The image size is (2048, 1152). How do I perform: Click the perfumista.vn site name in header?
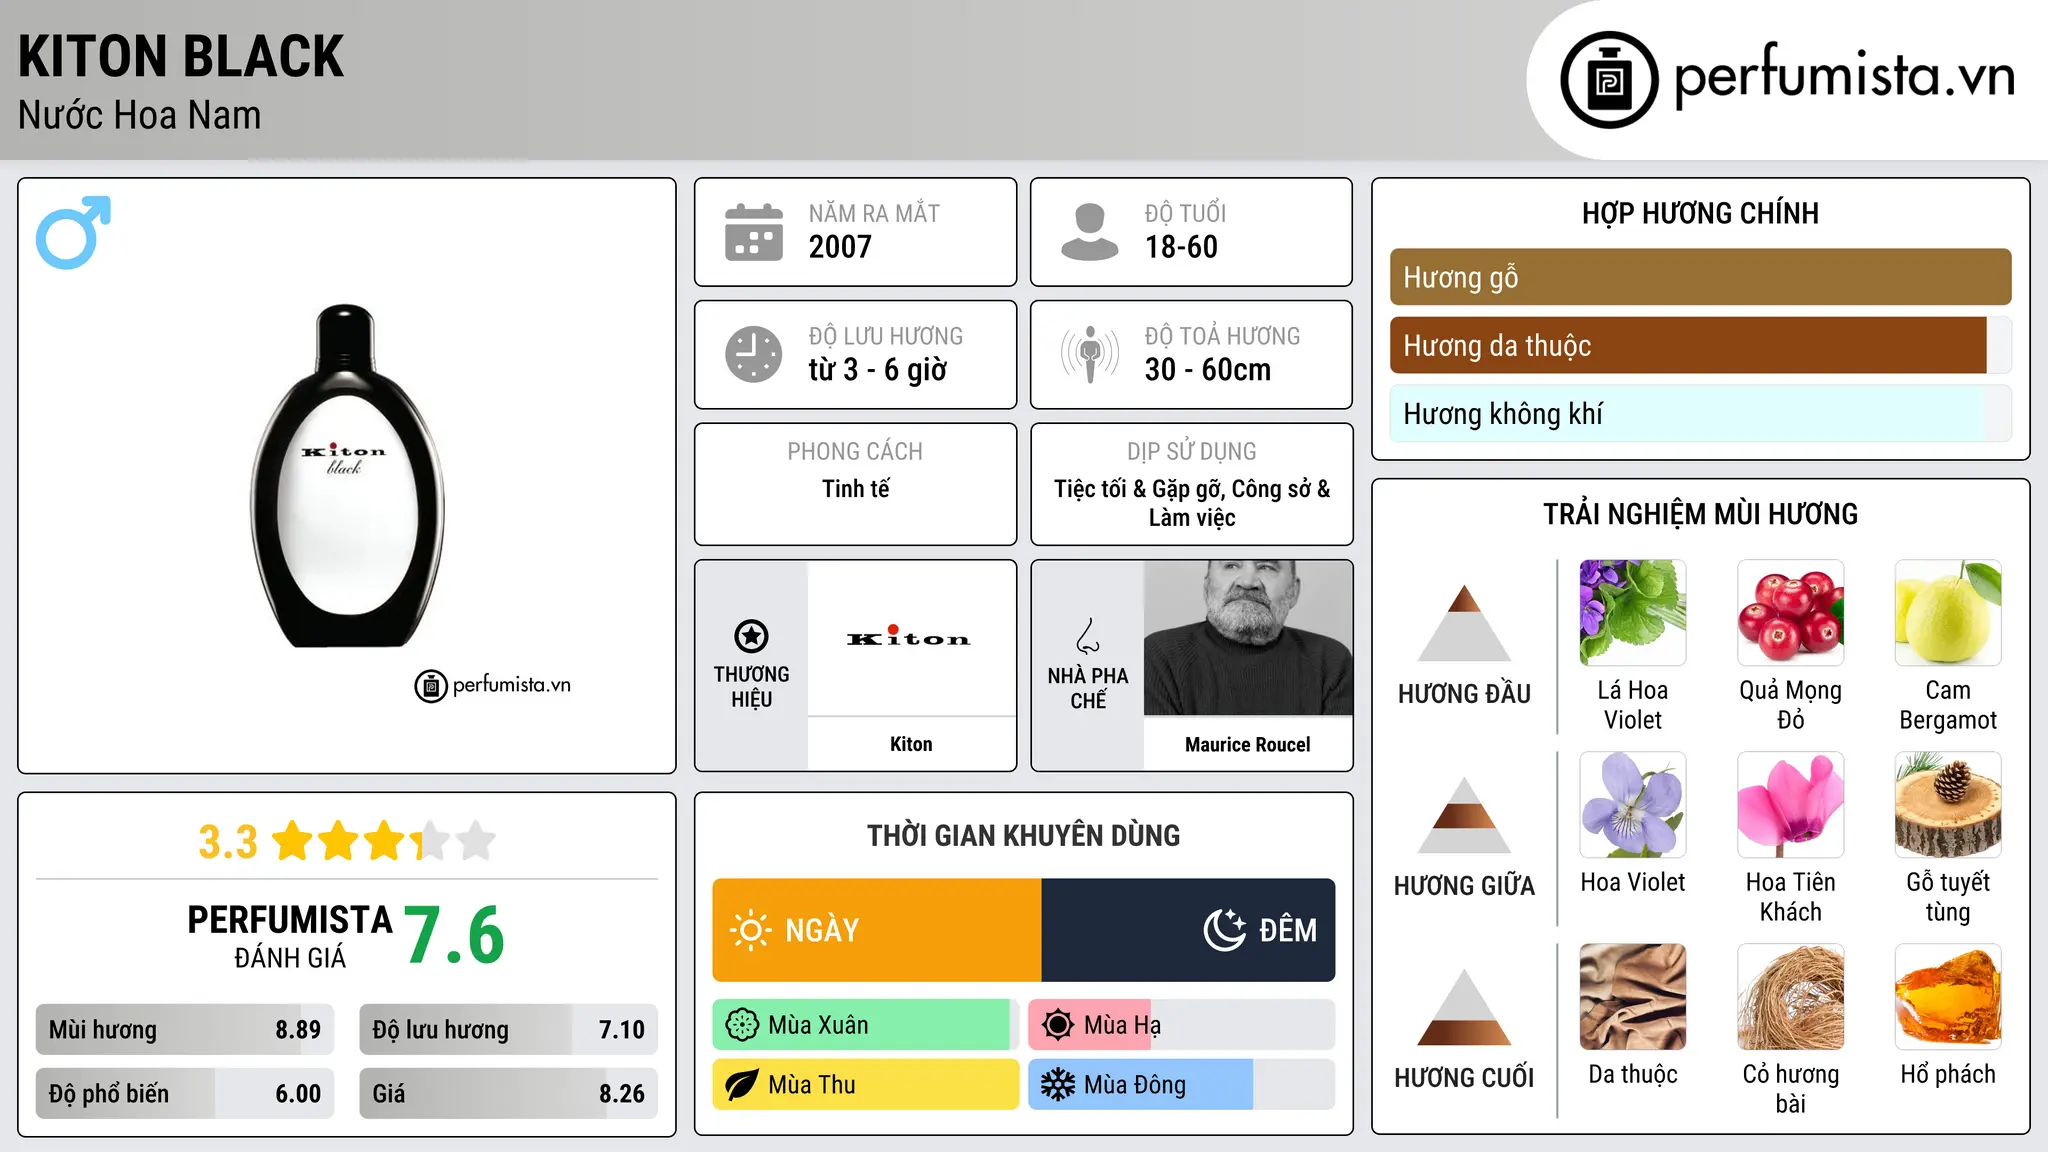coord(1845,75)
